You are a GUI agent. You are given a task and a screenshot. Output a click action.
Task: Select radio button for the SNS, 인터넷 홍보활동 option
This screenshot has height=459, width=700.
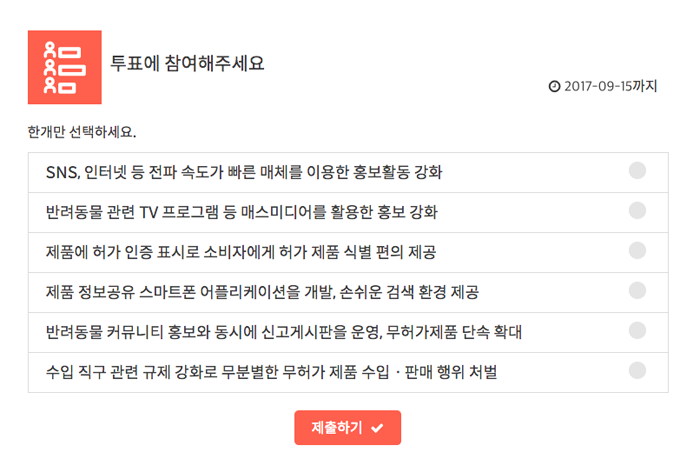click(637, 171)
